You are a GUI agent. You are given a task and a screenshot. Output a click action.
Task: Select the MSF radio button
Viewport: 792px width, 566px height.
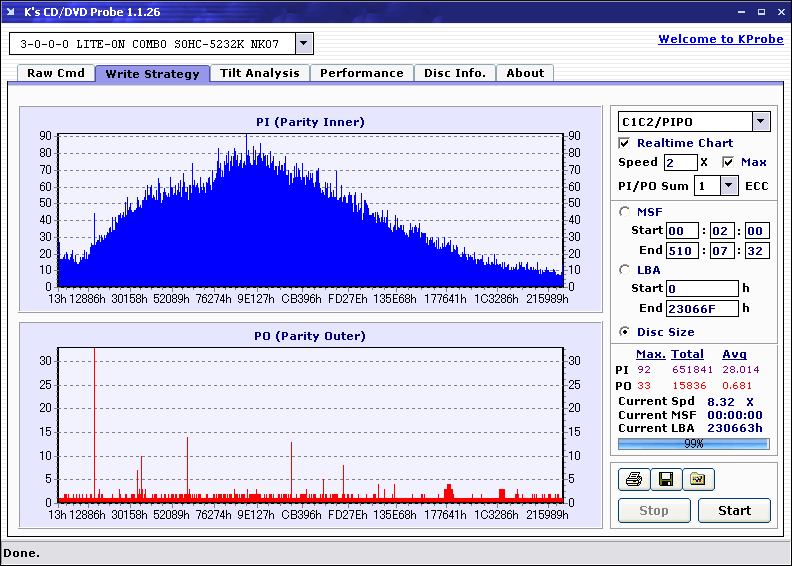tap(625, 212)
